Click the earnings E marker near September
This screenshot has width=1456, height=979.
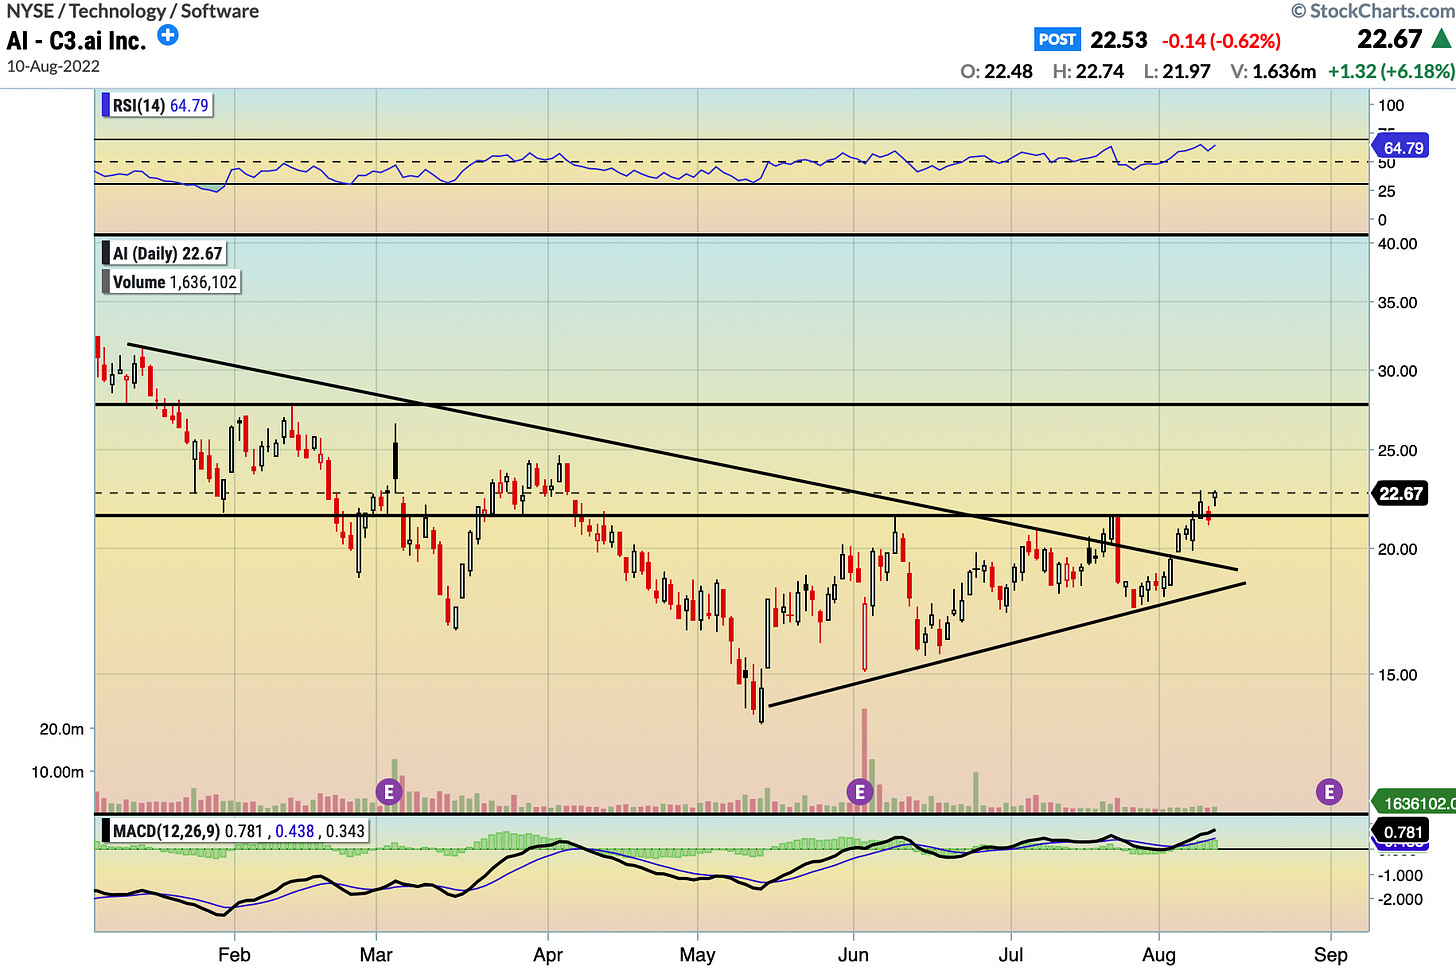(1329, 793)
